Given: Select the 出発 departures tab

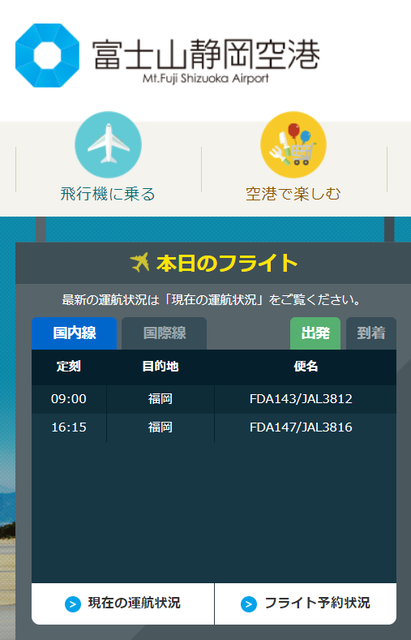Looking at the screenshot, I should tap(315, 333).
